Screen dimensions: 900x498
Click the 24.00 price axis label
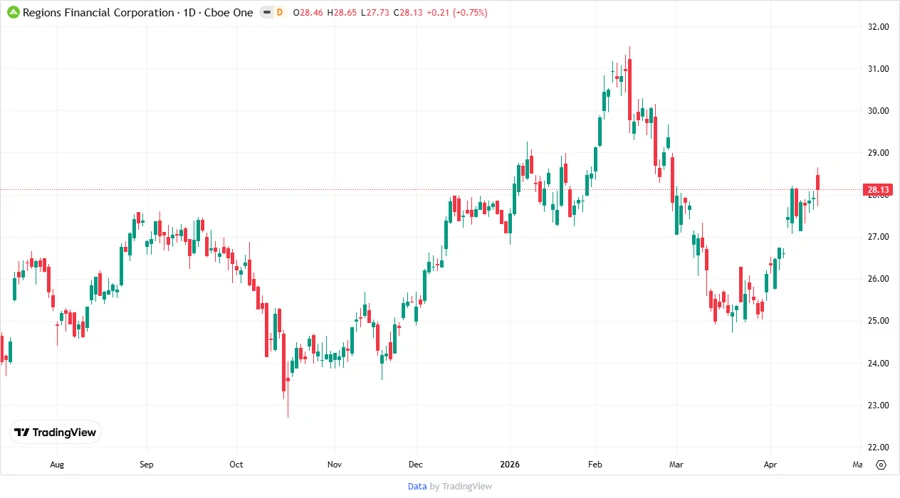[x=878, y=363]
